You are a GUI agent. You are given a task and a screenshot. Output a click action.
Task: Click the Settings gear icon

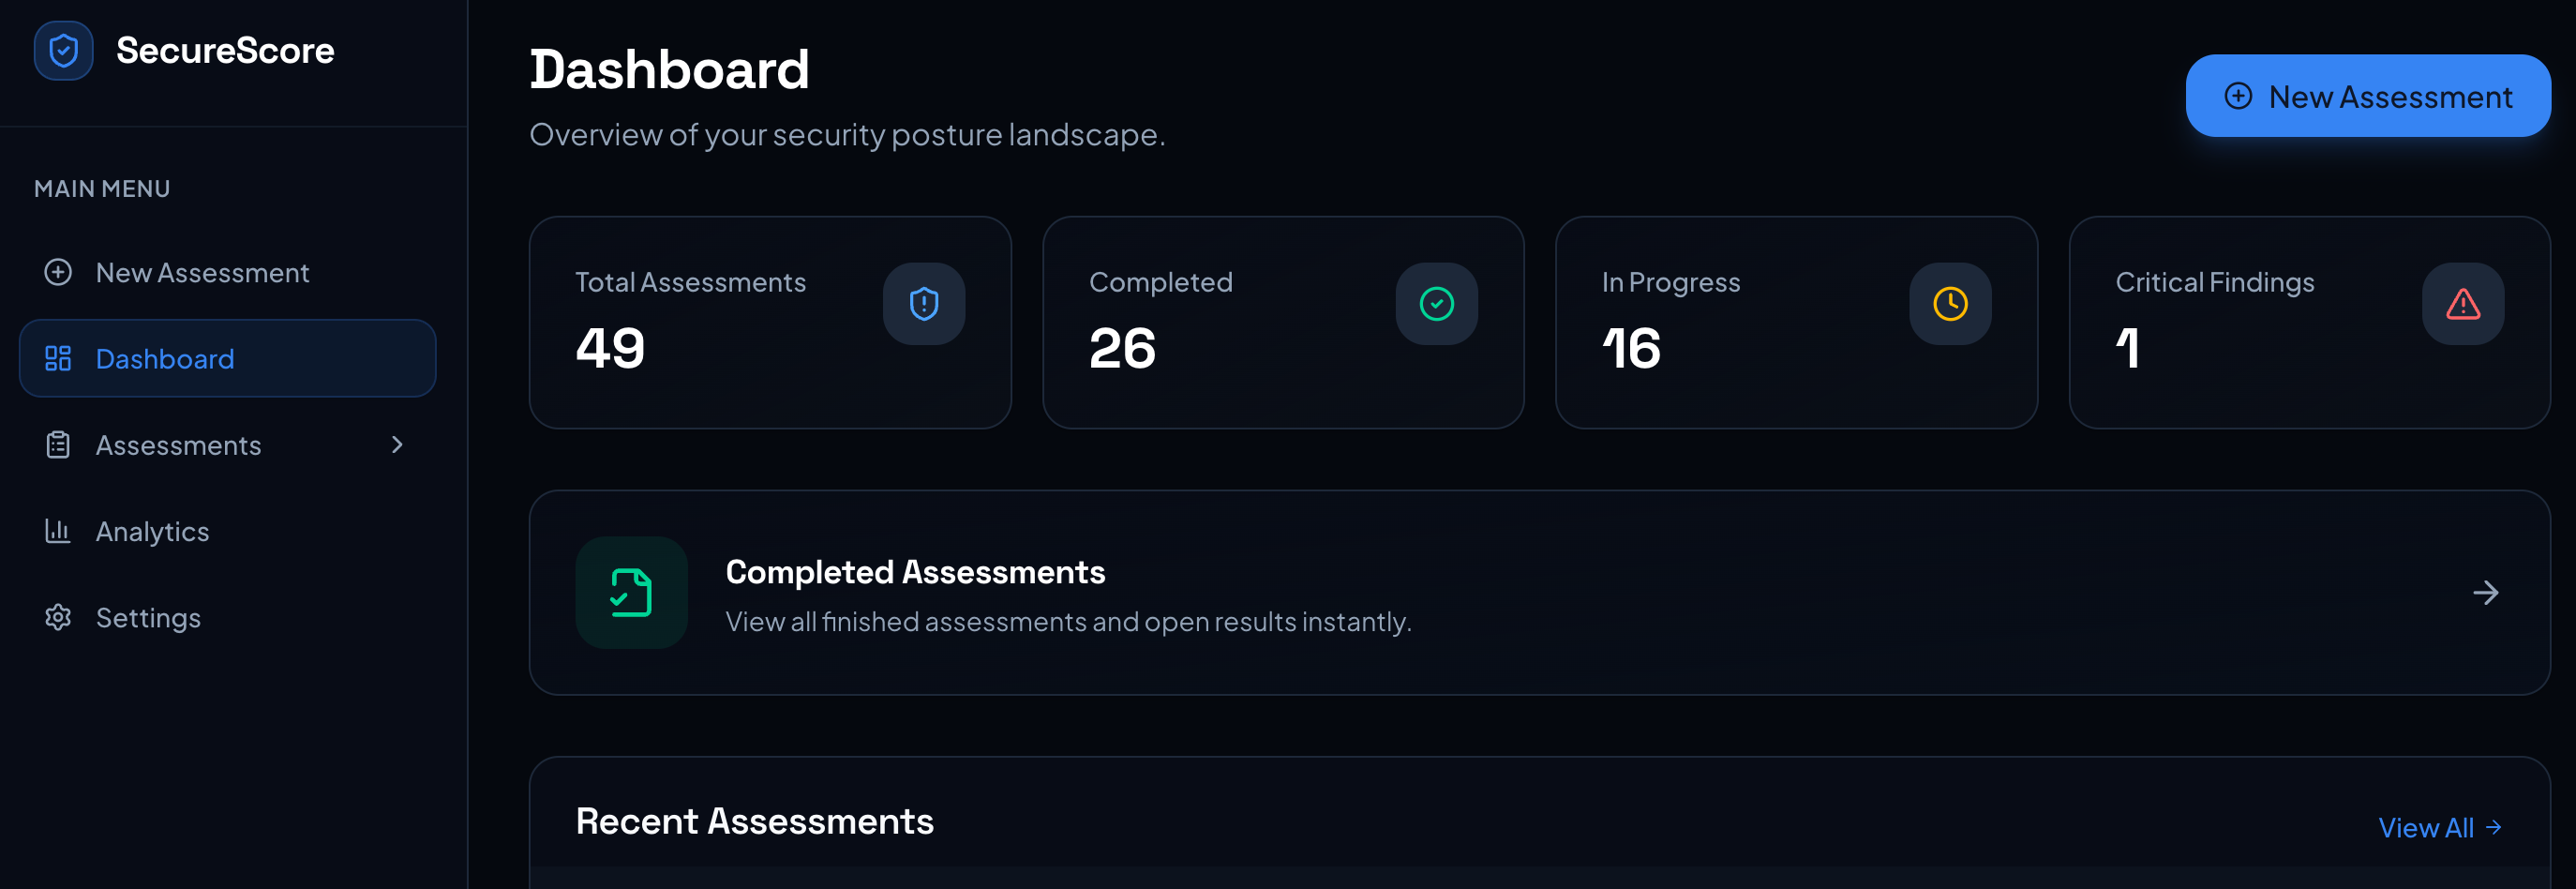click(58, 617)
